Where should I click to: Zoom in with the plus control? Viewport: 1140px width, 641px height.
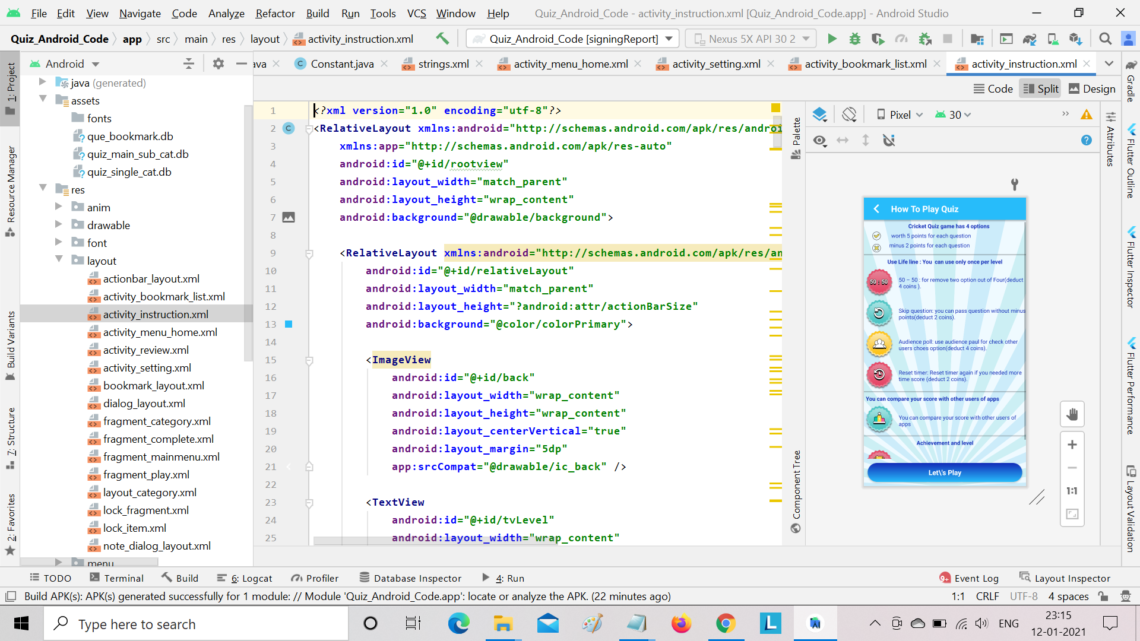[1072, 444]
